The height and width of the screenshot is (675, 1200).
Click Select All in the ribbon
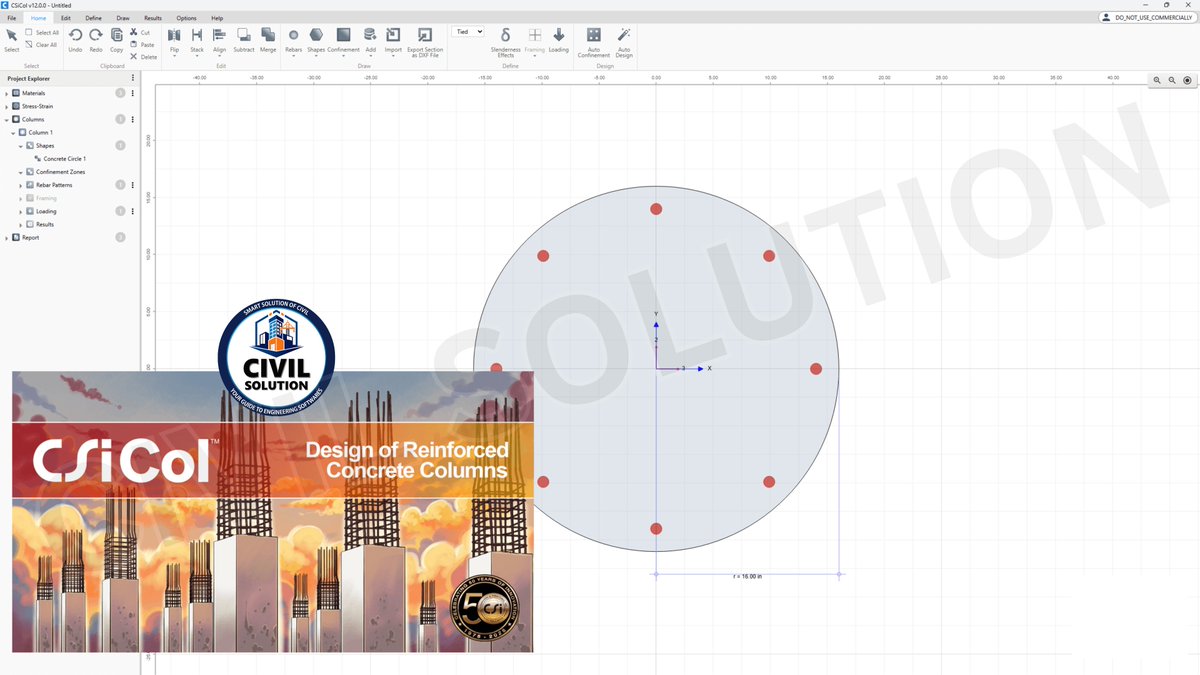(x=42, y=33)
